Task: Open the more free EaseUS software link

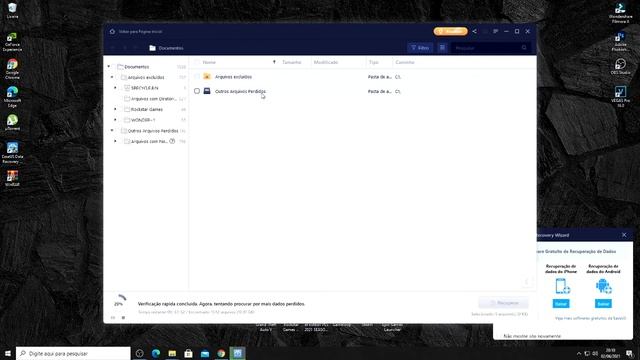Action: [590, 318]
